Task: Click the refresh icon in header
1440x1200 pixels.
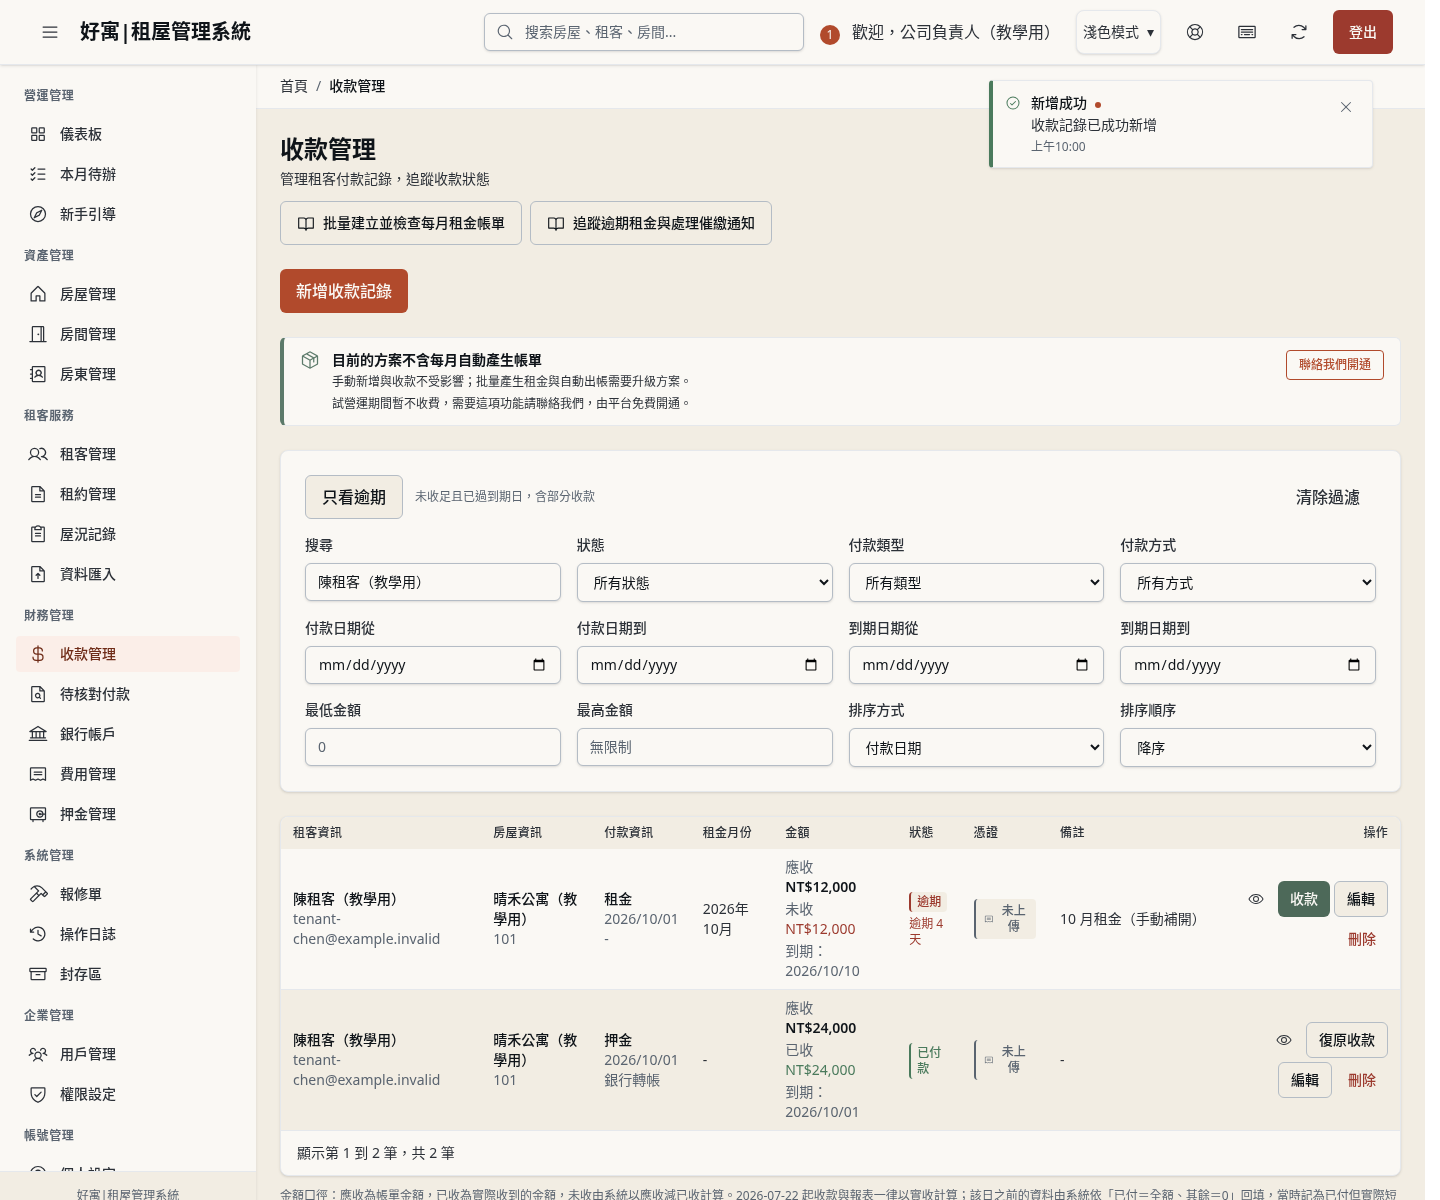Action: 1299,32
